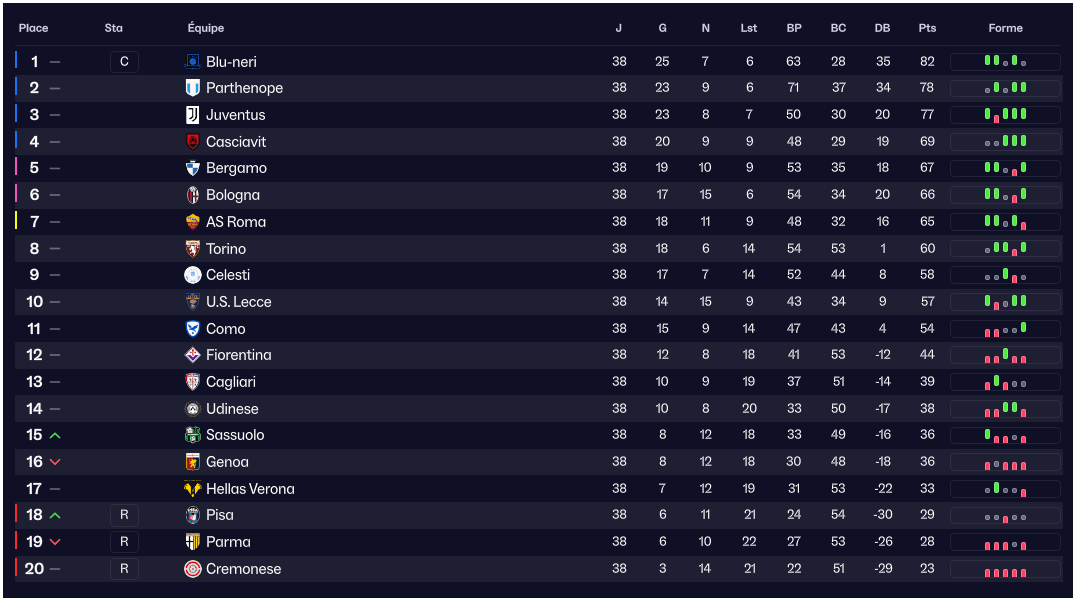Click the C status badge for Blu-neri
This screenshot has height=600, width=1076.
pos(124,62)
